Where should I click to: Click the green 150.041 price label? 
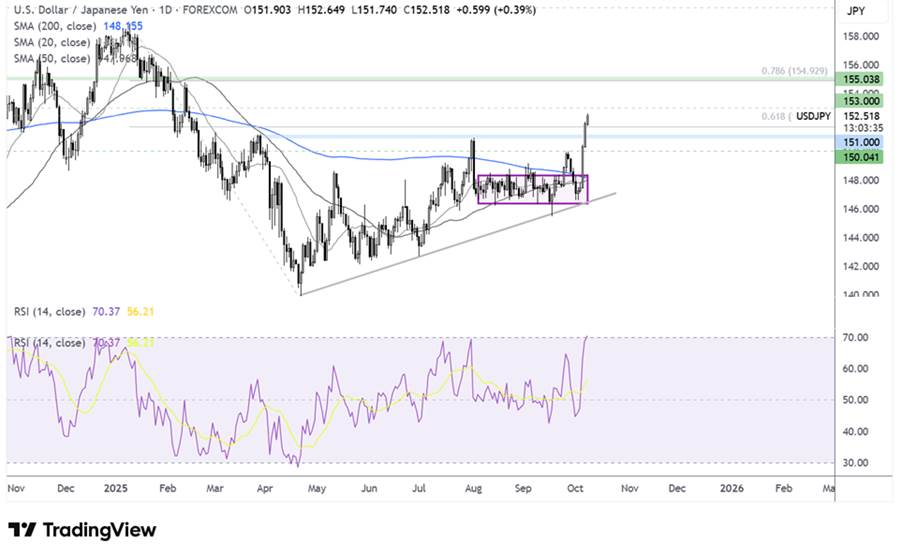tap(860, 157)
